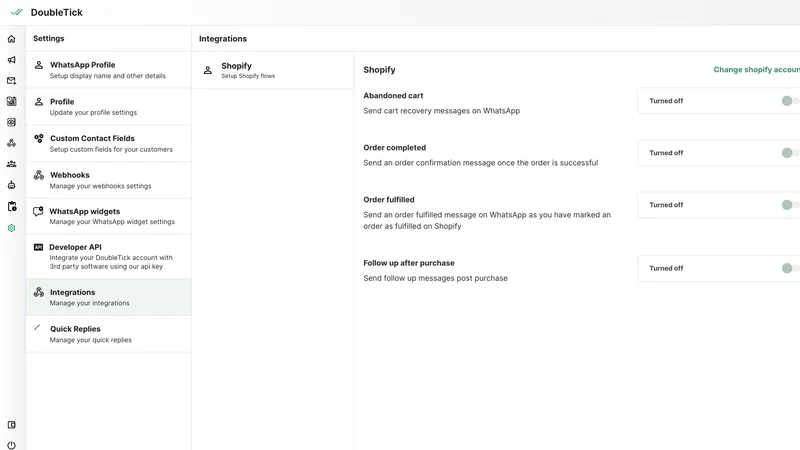Open WhatsApp Profile settings
800x450 pixels.
(109, 70)
